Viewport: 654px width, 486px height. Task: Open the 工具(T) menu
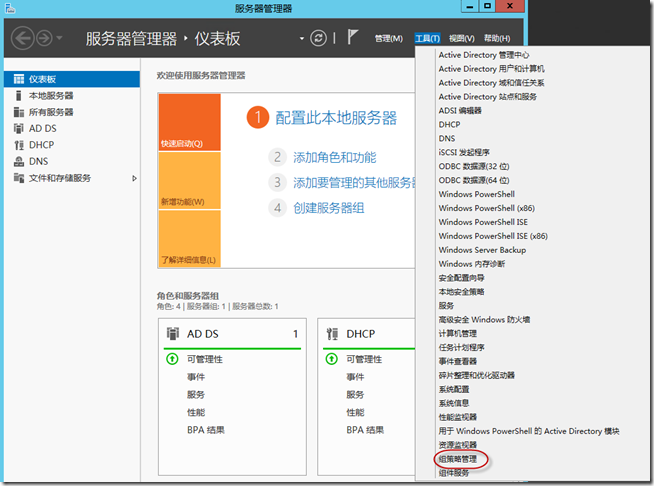click(427, 38)
